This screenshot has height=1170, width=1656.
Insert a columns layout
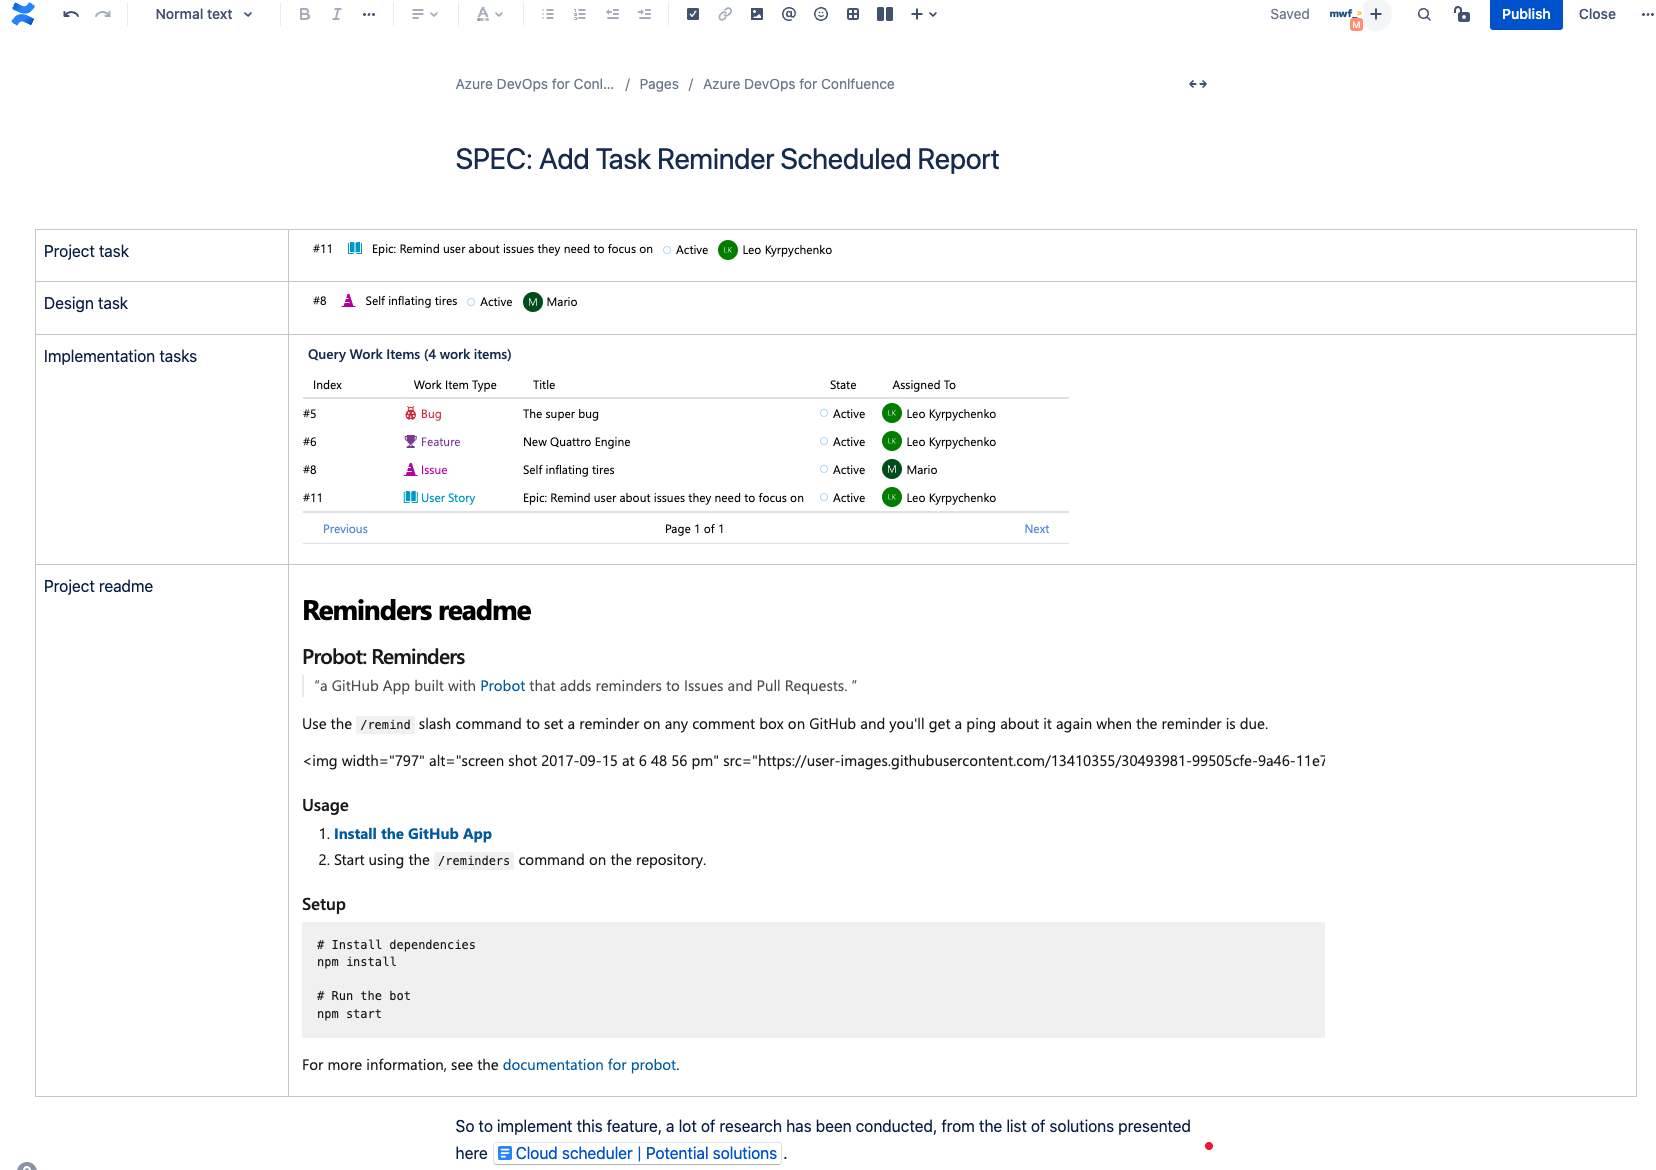pyautogui.click(x=885, y=14)
